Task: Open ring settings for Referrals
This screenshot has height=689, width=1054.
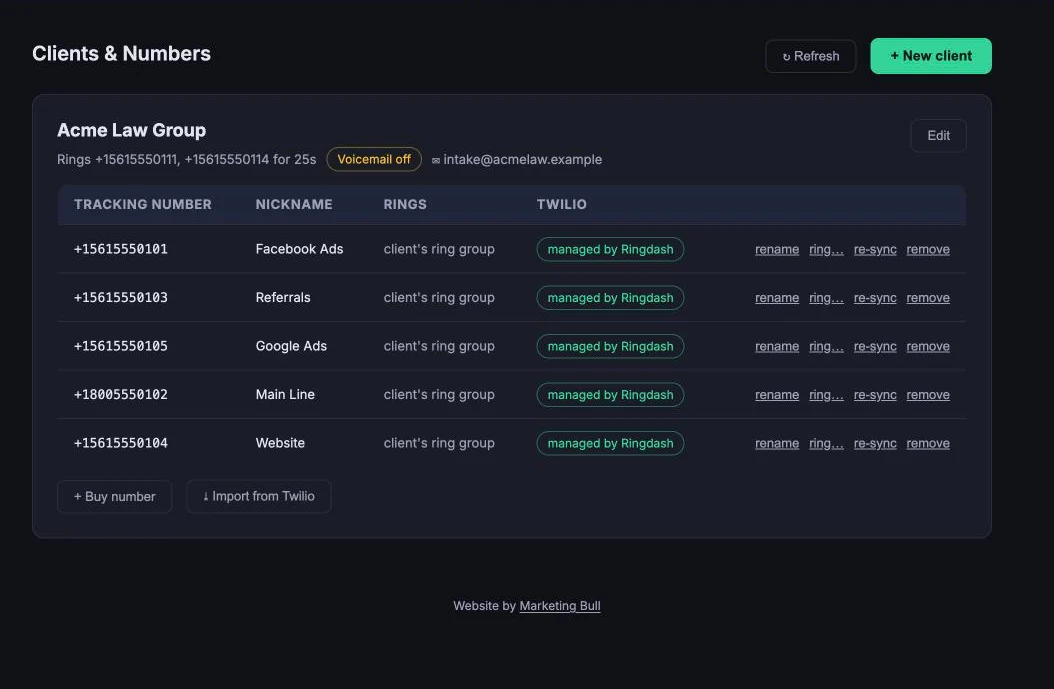Action: click(x=826, y=298)
